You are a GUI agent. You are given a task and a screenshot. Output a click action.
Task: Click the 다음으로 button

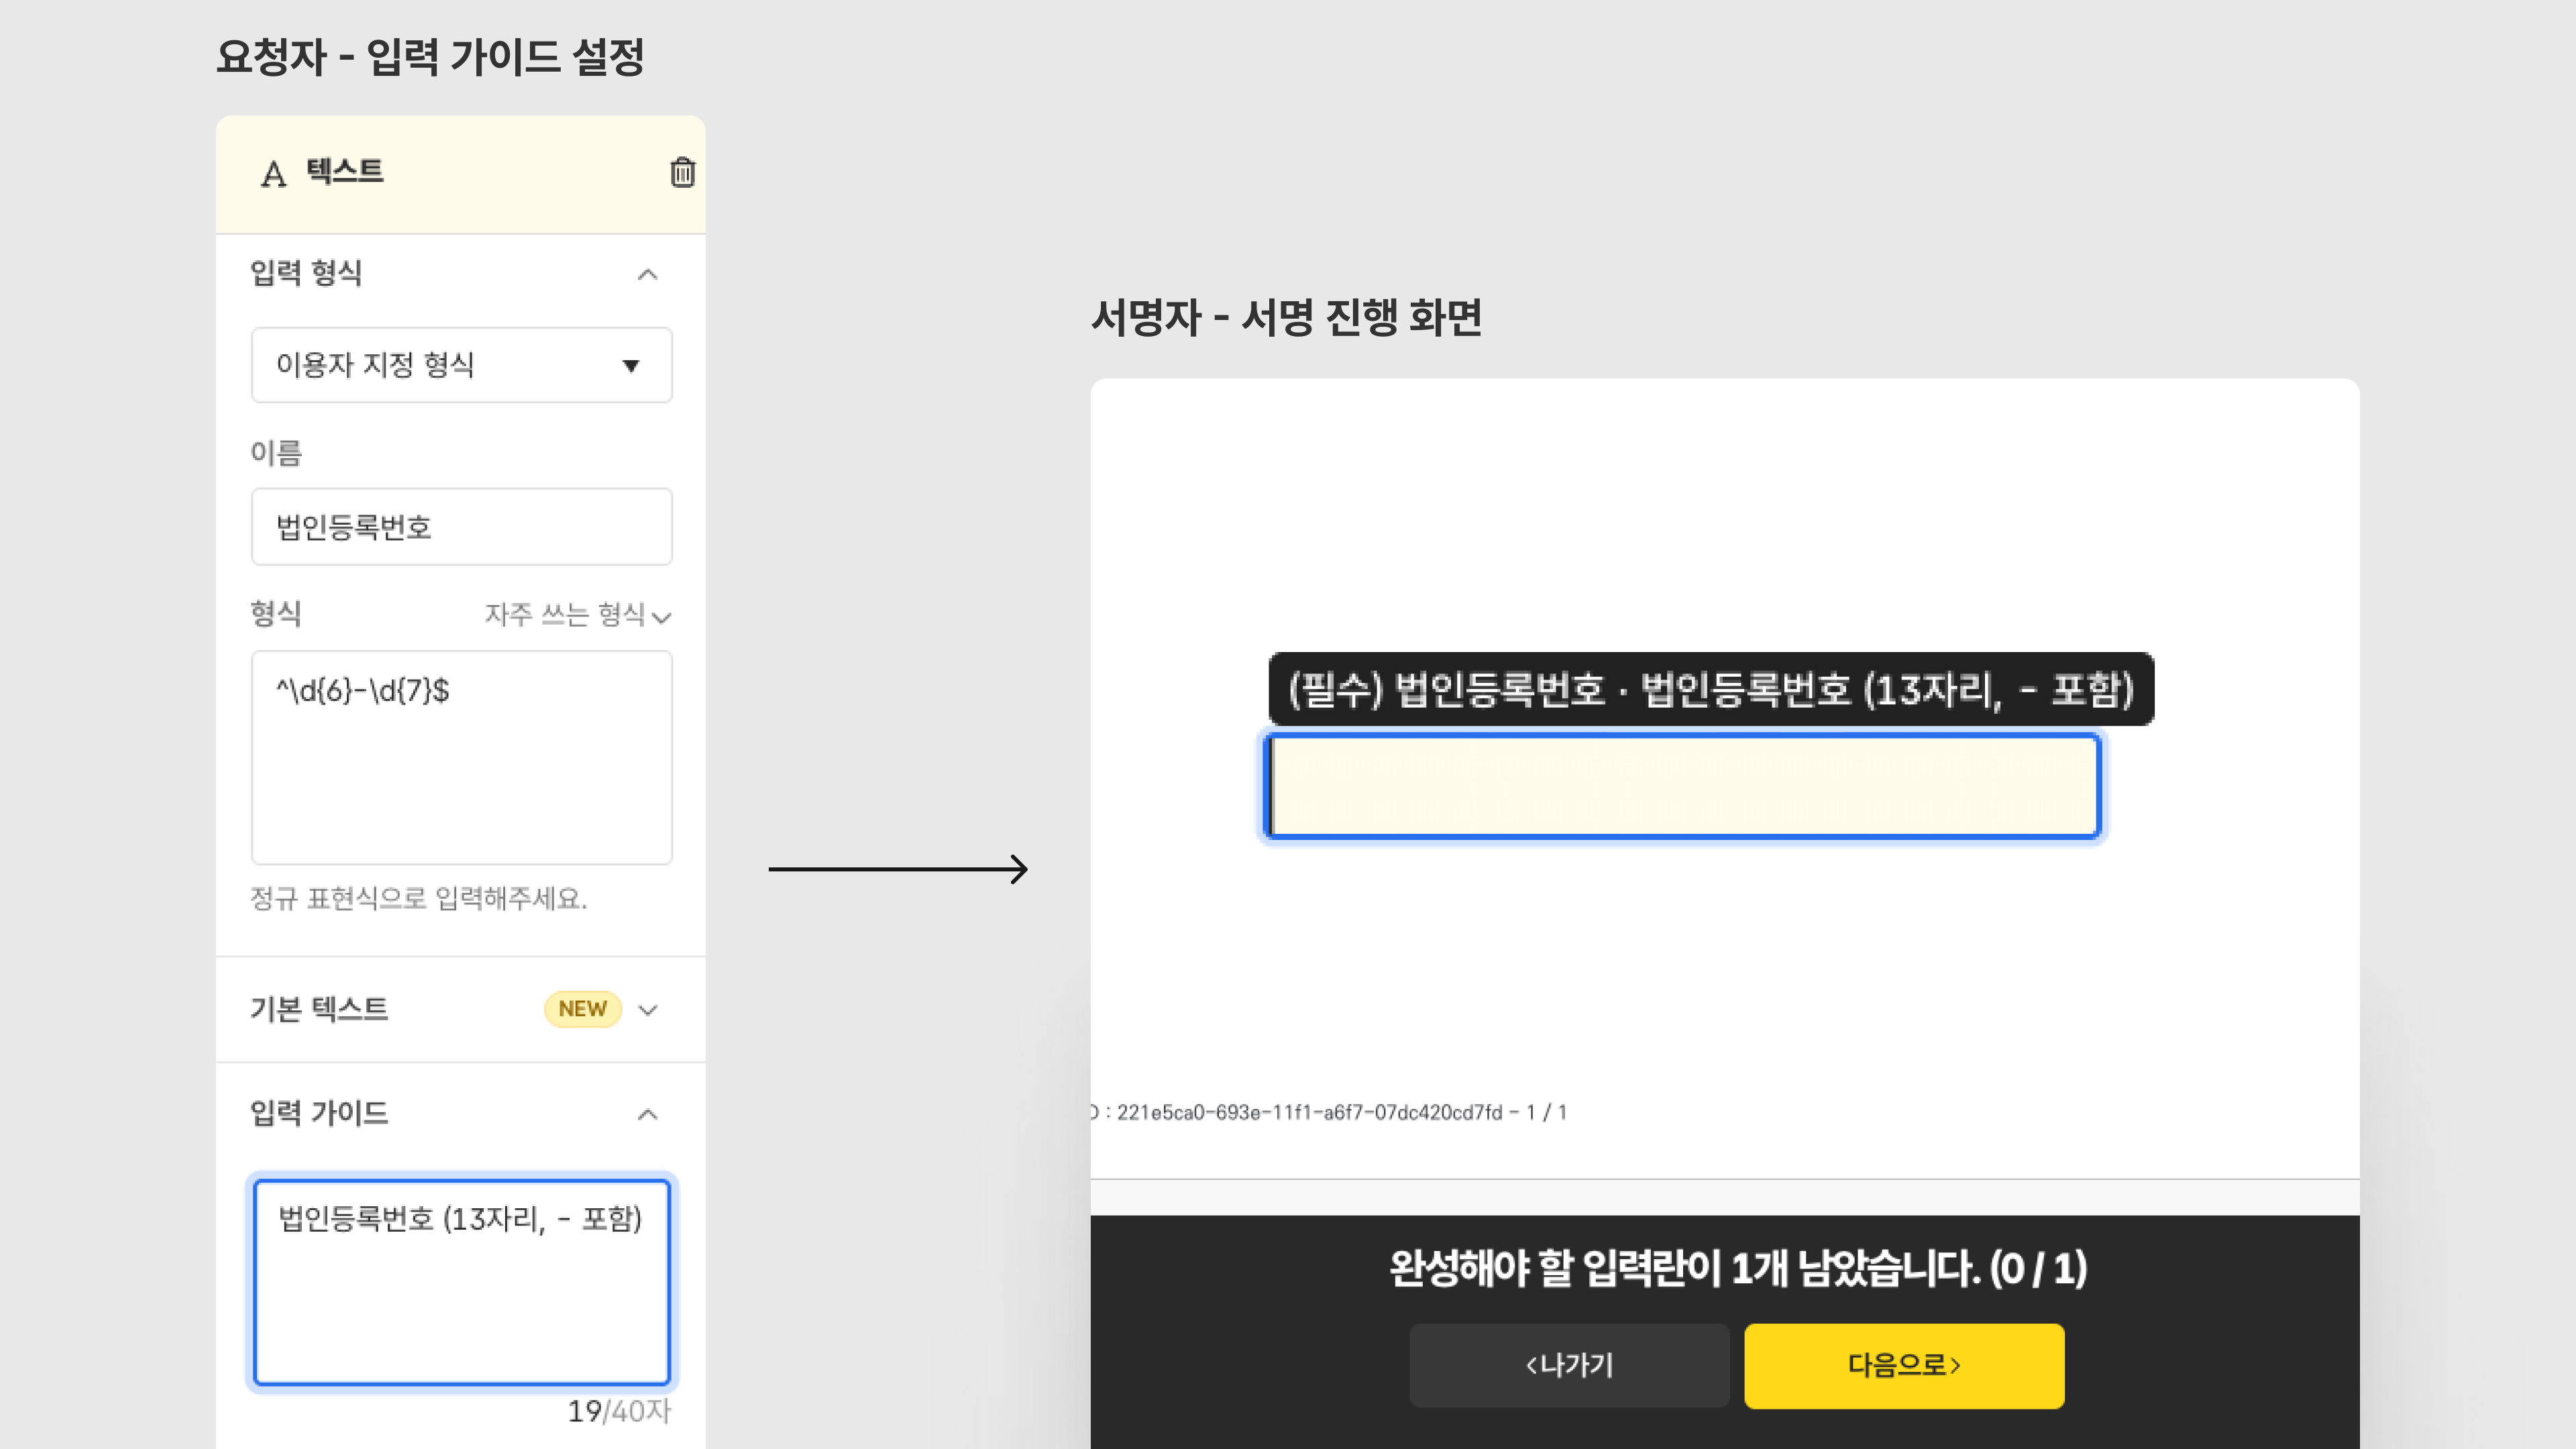click(1904, 1366)
